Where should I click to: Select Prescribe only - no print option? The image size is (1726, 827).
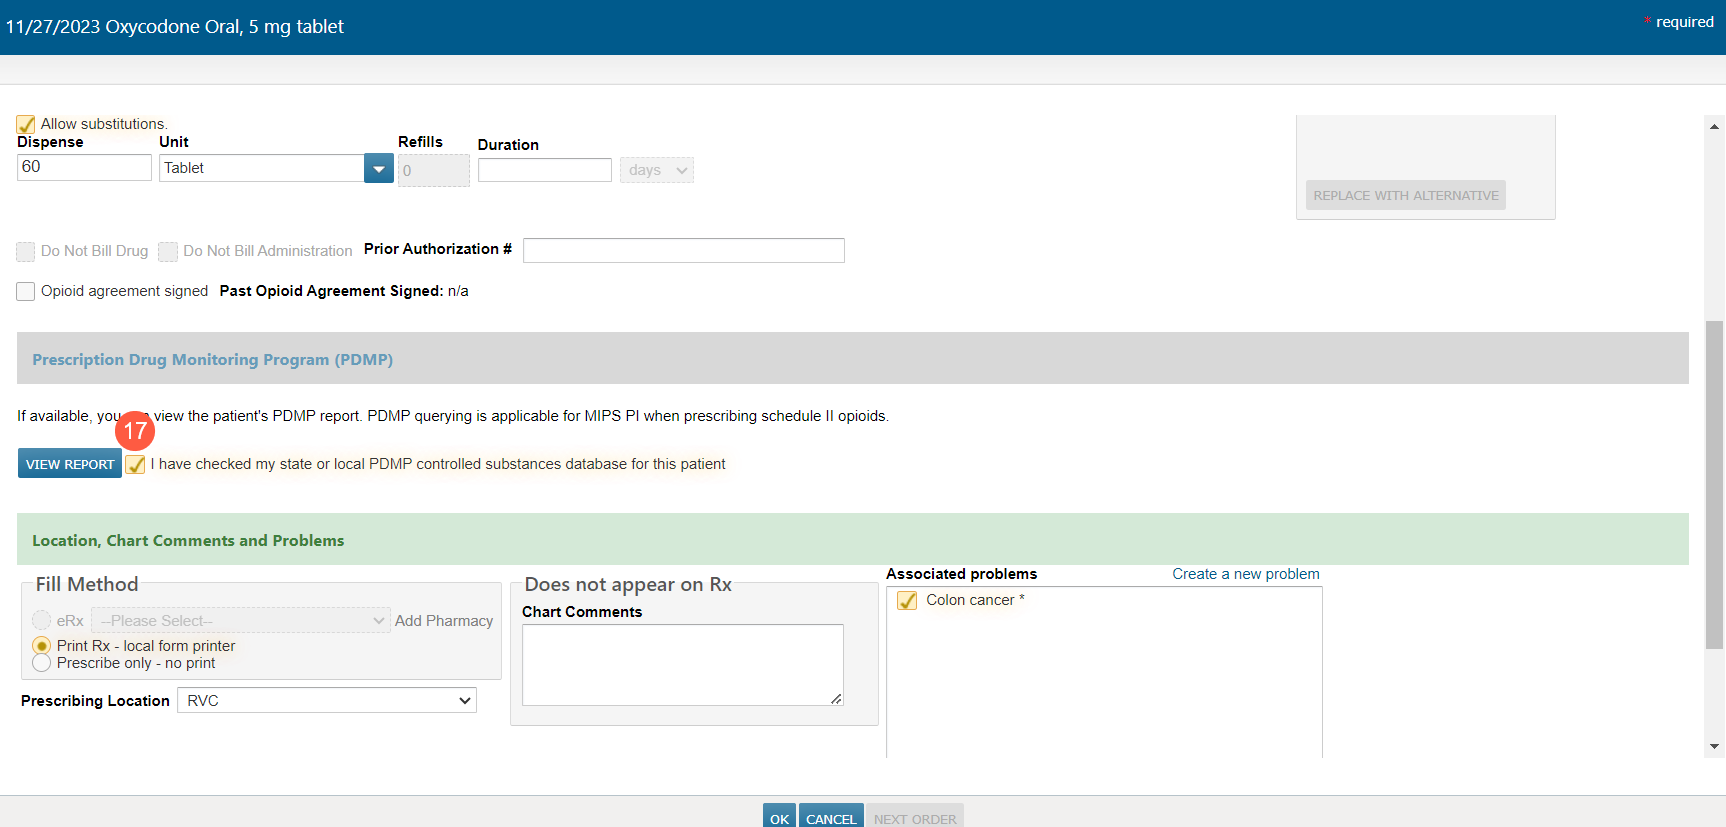pos(42,663)
